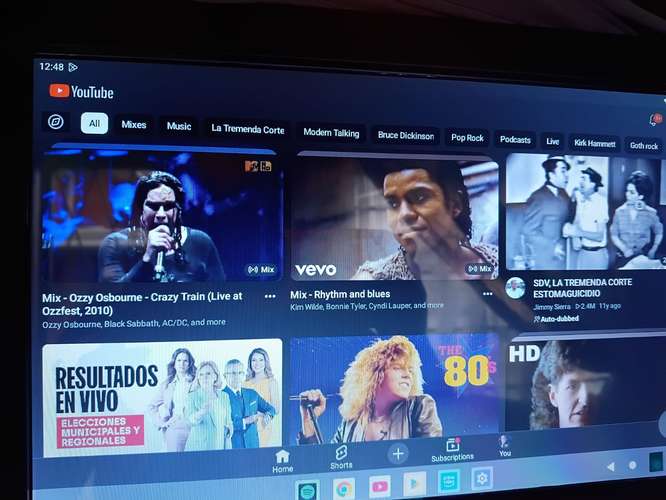Screen dimensions: 666x500
Task: Click 'Kim Wilde, Bonnie Tyler, Cyndi Lauper, and more'
Action: coord(367,306)
